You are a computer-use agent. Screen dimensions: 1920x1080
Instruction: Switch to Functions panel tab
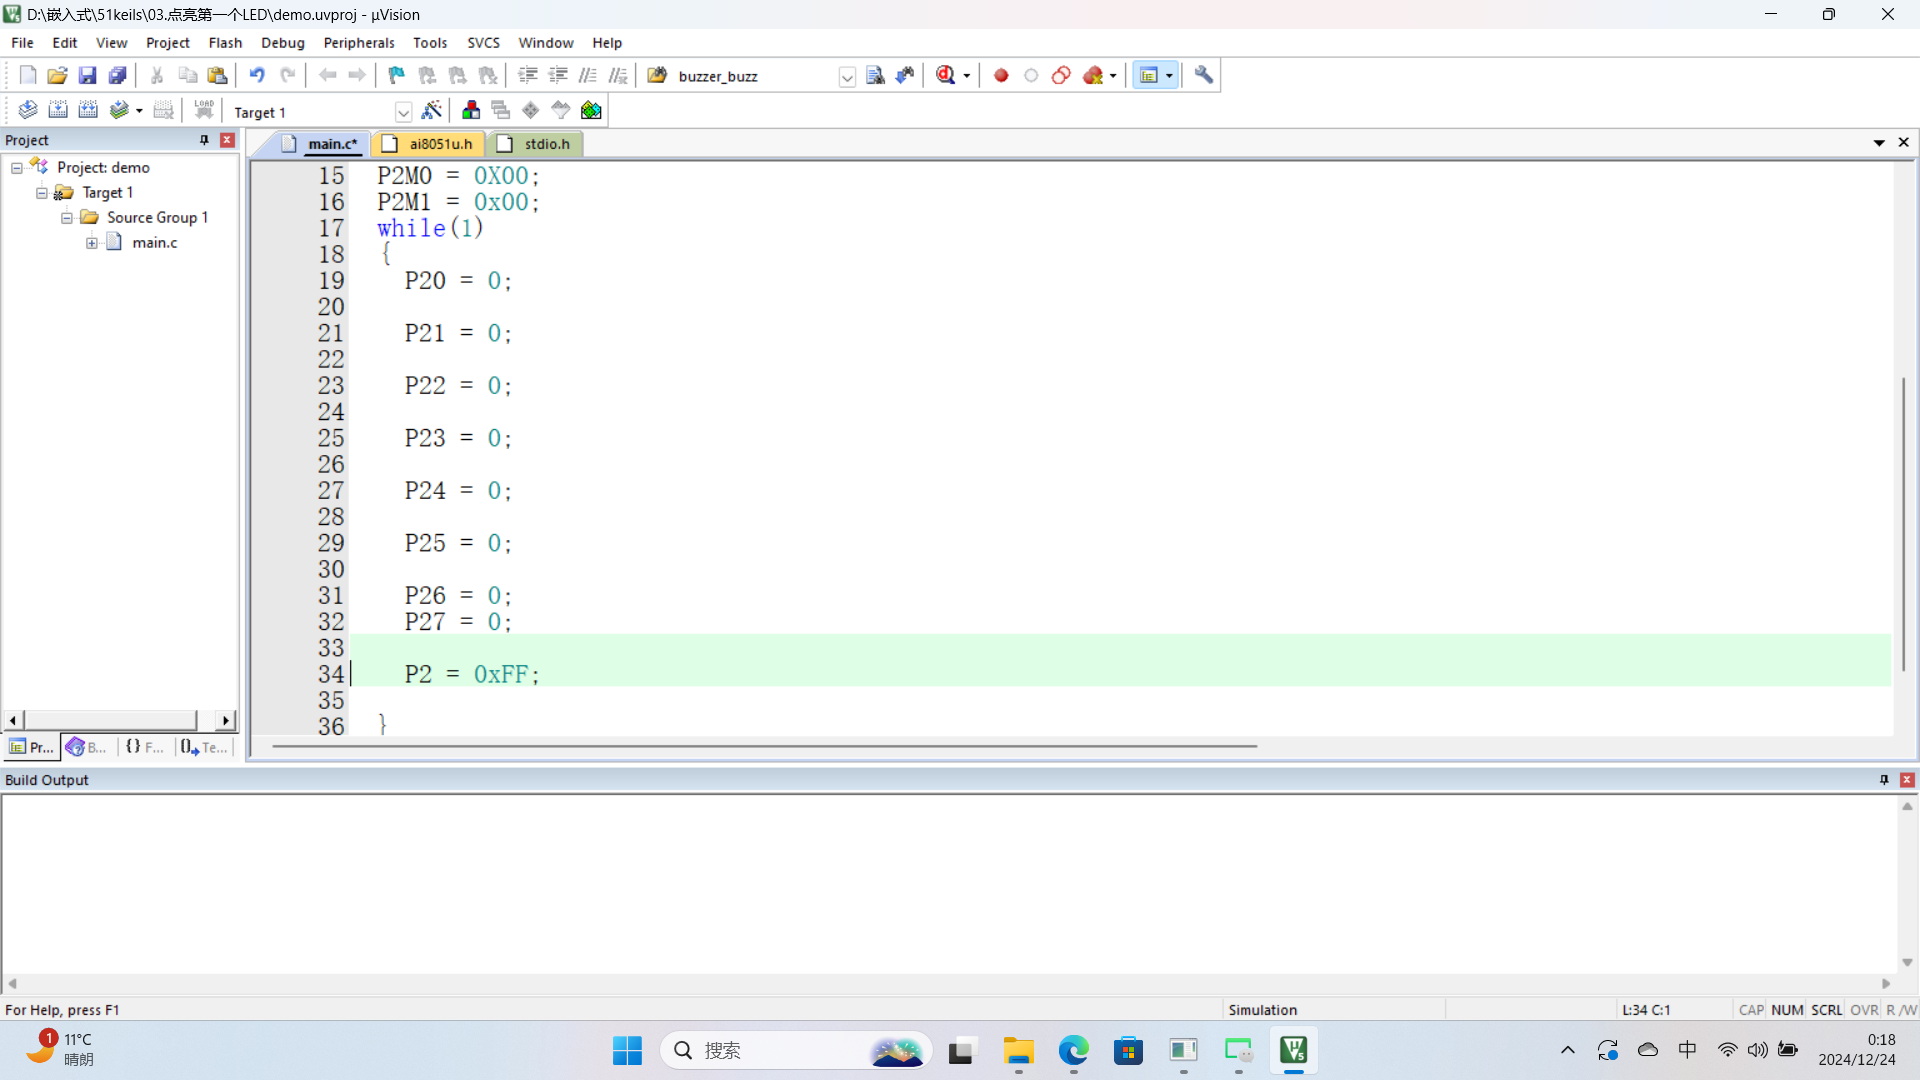[x=145, y=747]
